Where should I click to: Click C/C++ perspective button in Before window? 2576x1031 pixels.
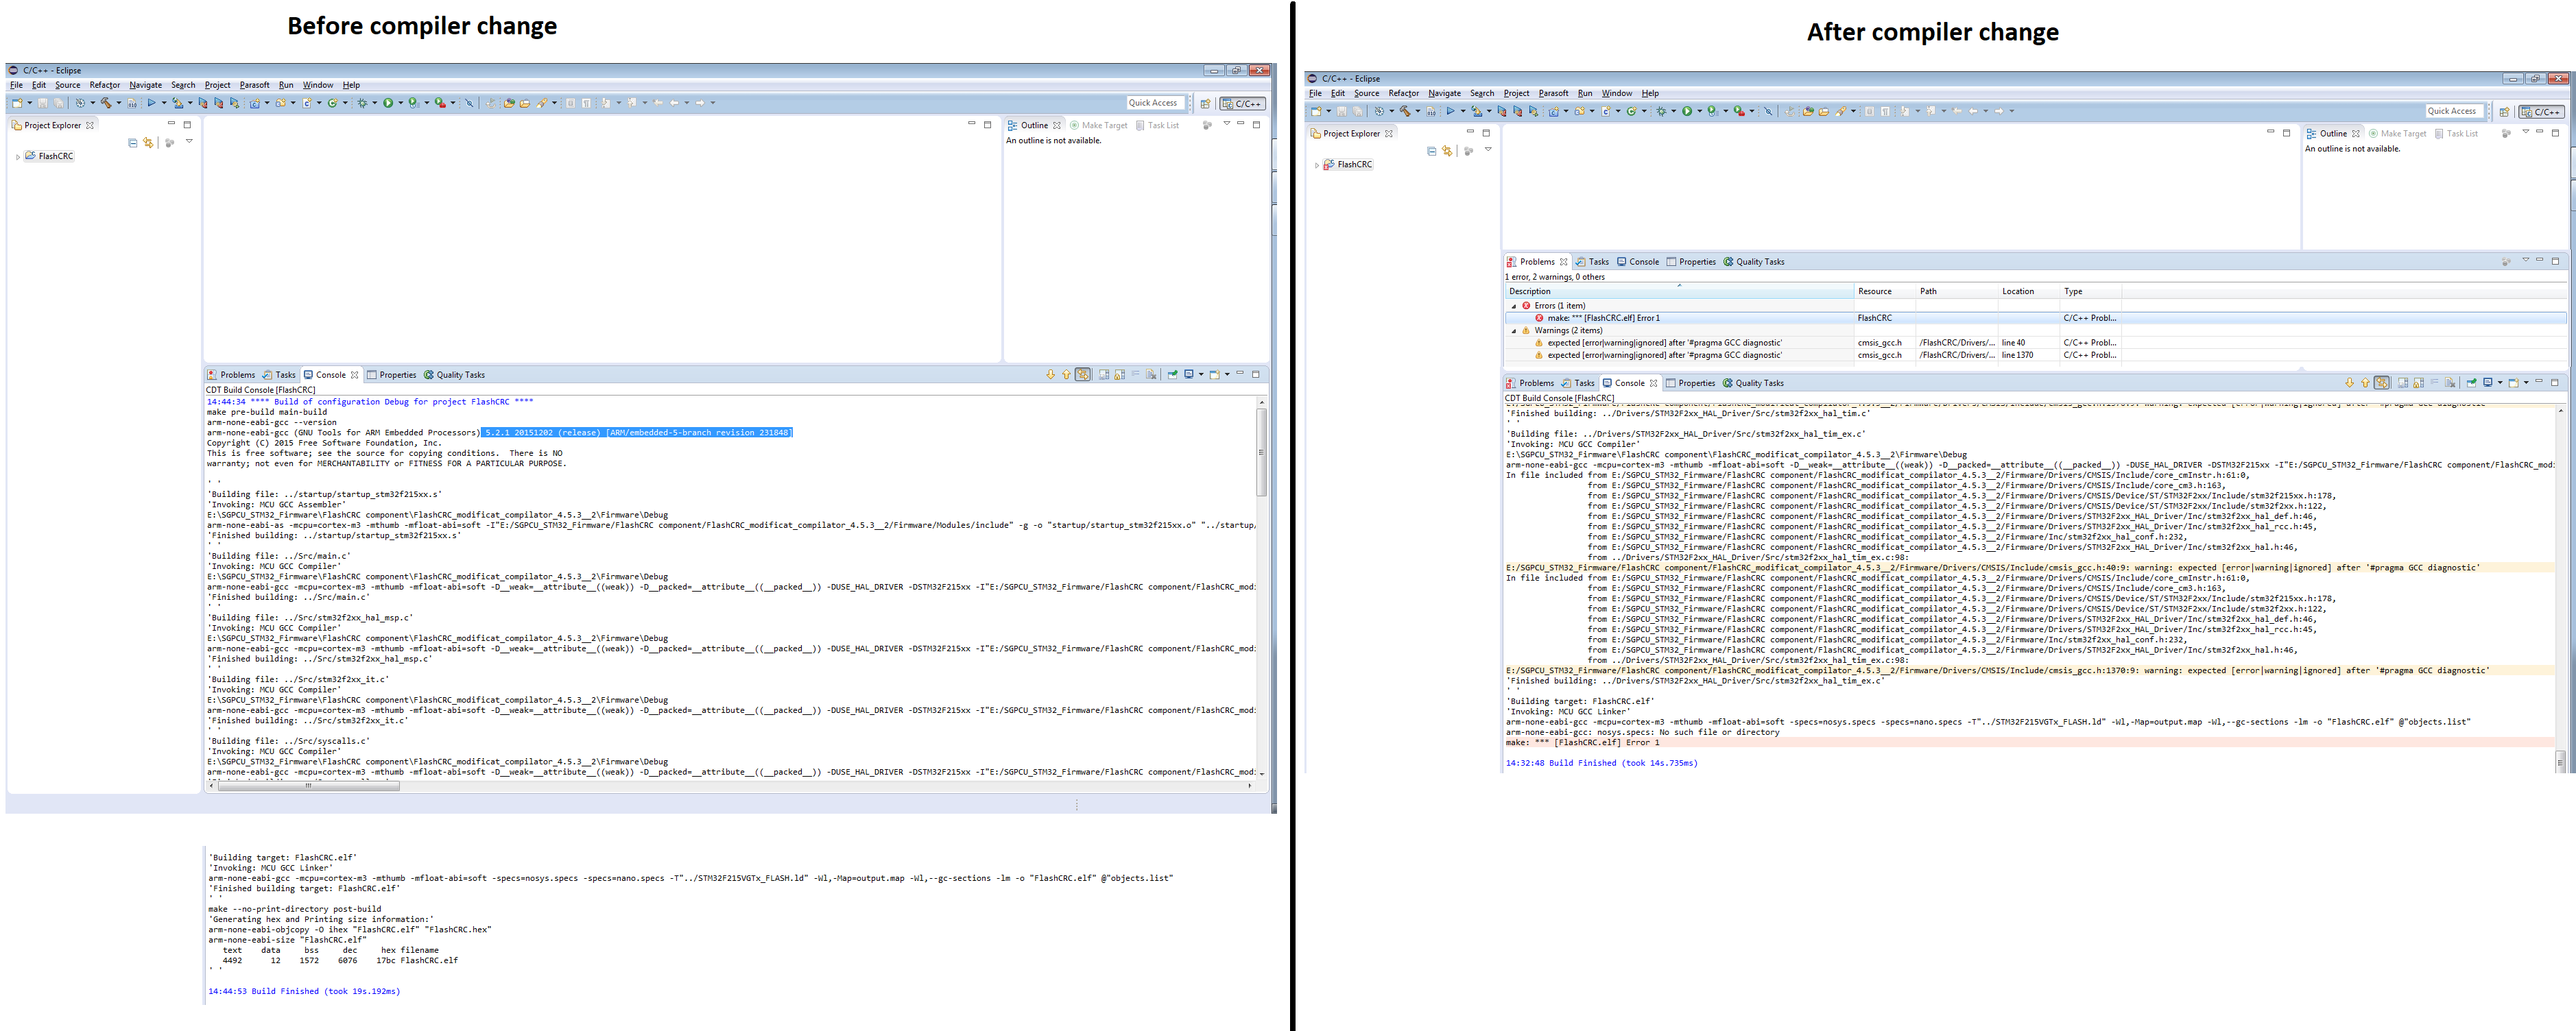point(1242,103)
